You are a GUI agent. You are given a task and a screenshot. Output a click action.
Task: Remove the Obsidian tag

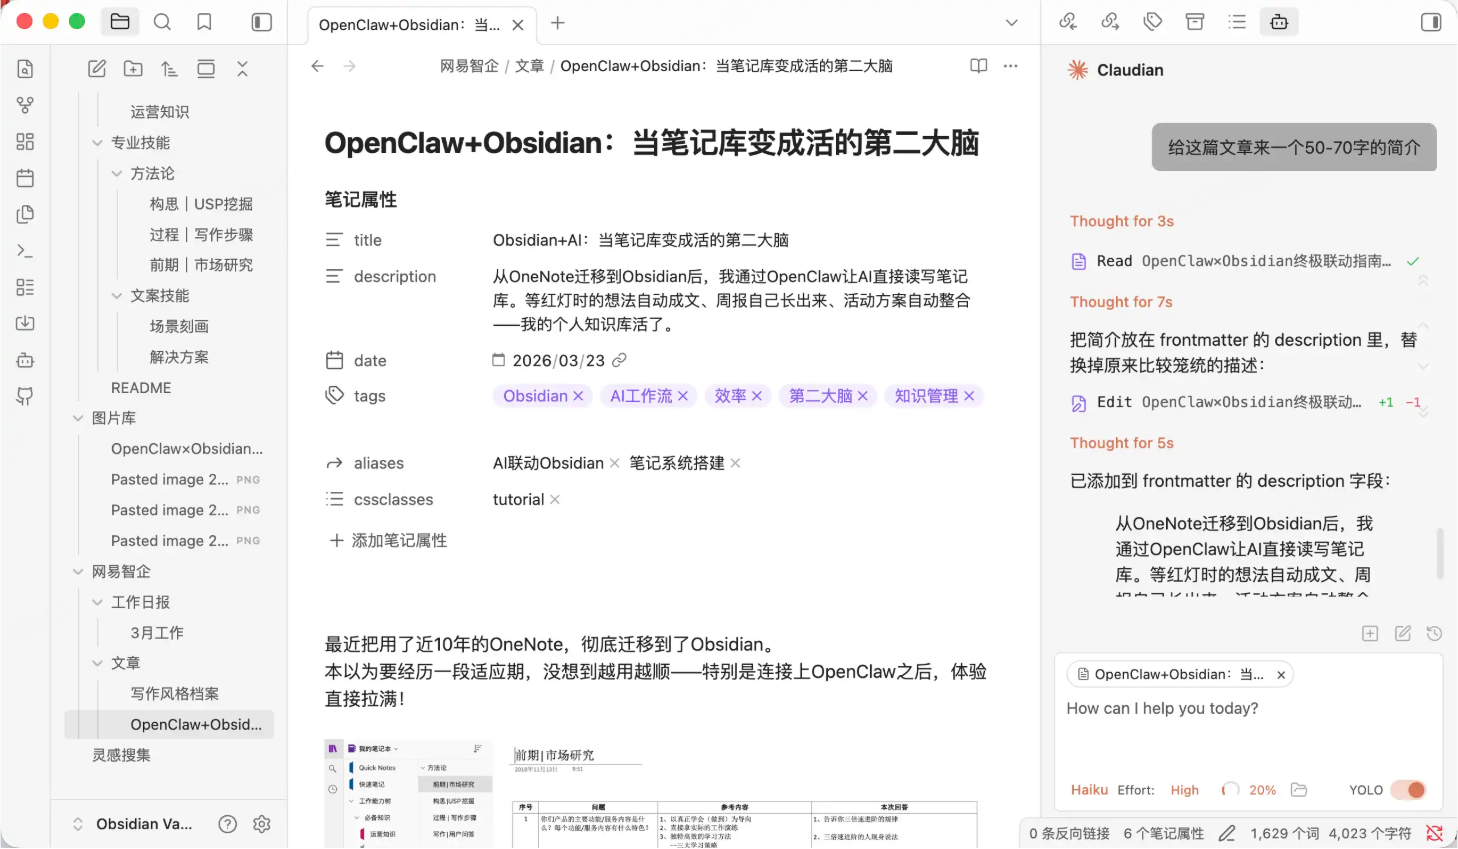(x=578, y=397)
